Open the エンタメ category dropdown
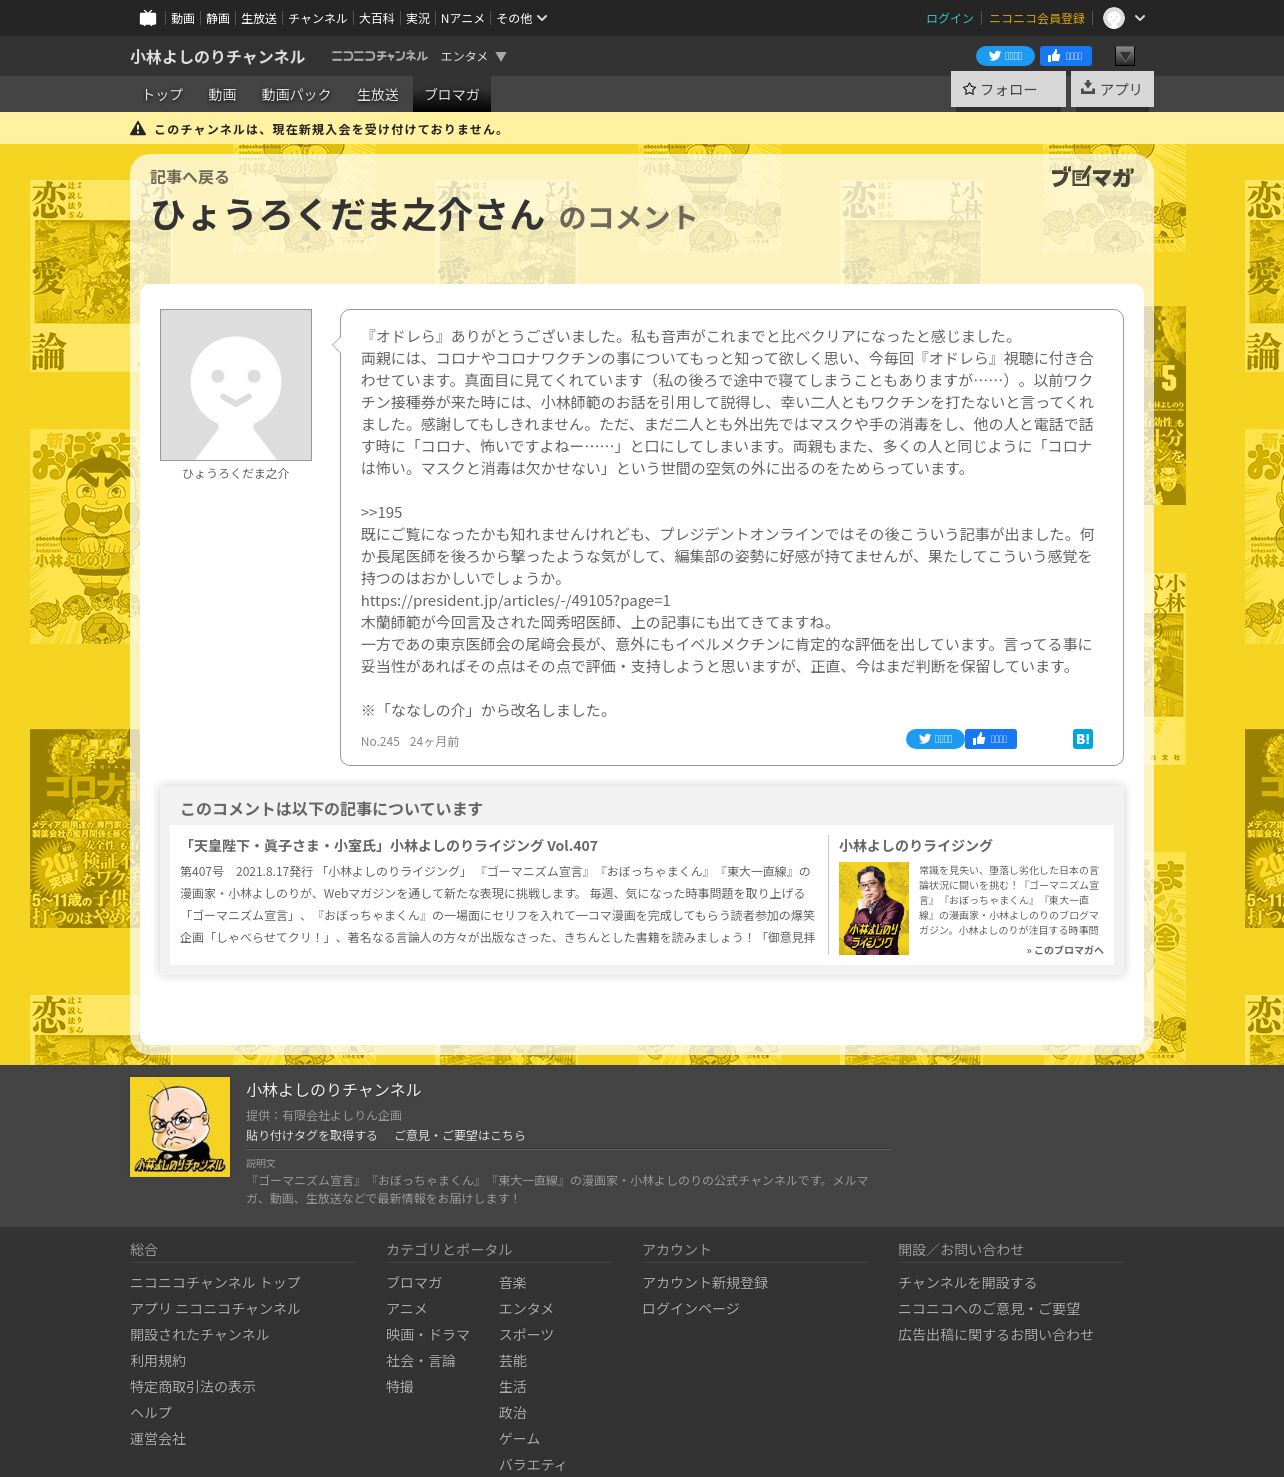Viewport: 1284px width, 1477px height. (x=474, y=56)
